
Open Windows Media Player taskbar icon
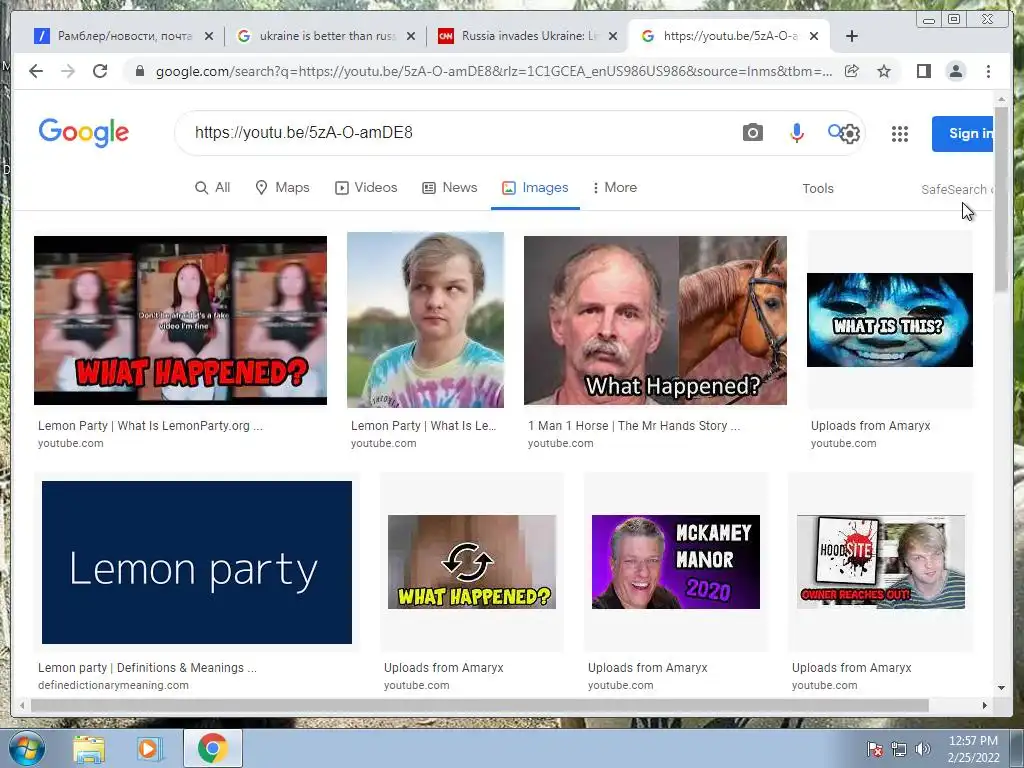click(150, 749)
